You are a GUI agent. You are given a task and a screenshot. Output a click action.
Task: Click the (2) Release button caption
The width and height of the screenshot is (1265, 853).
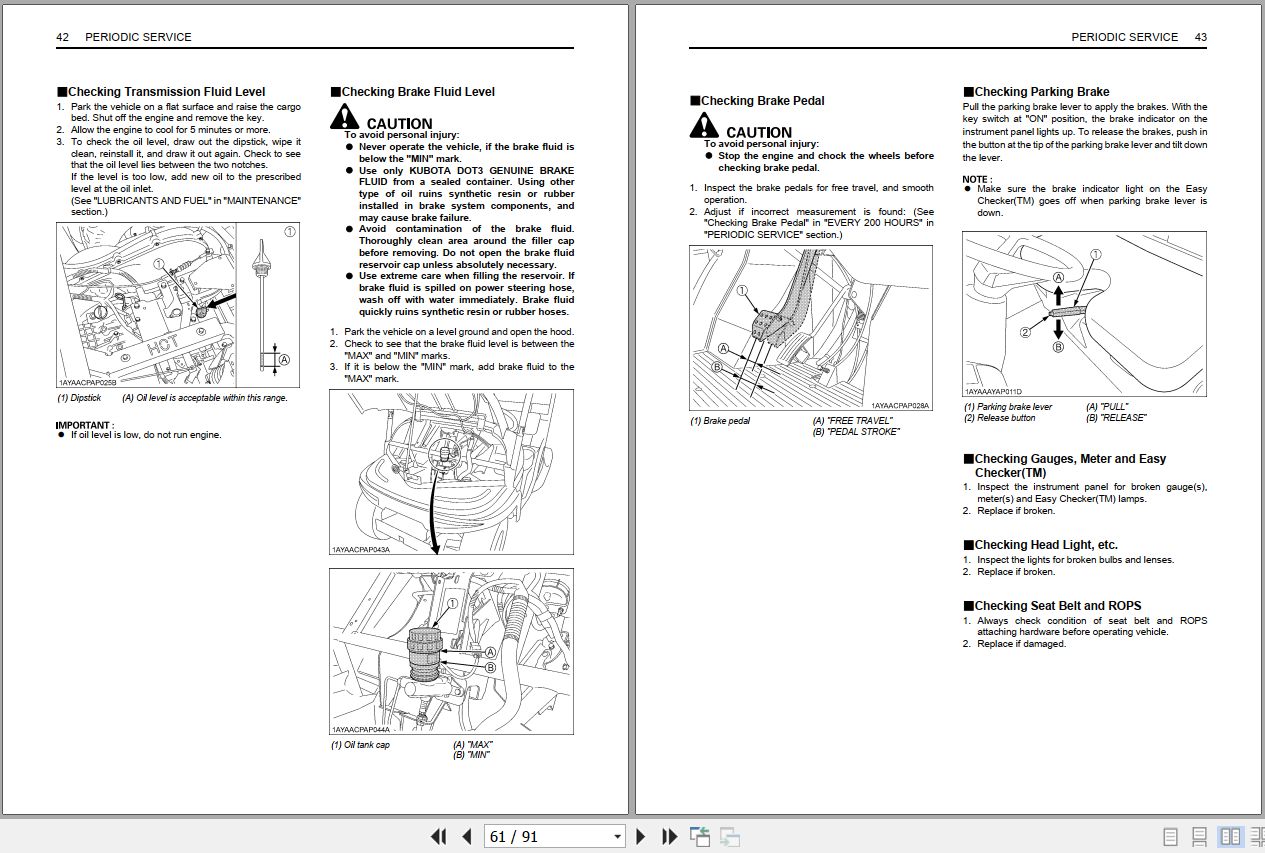[x=1000, y=418]
